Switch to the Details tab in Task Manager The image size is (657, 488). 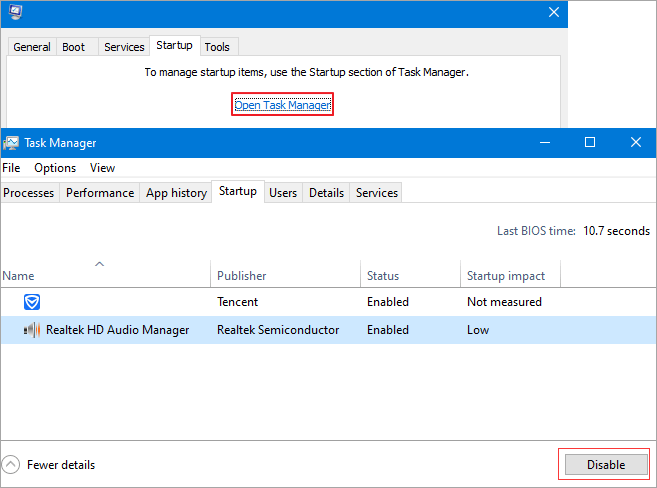pos(326,193)
